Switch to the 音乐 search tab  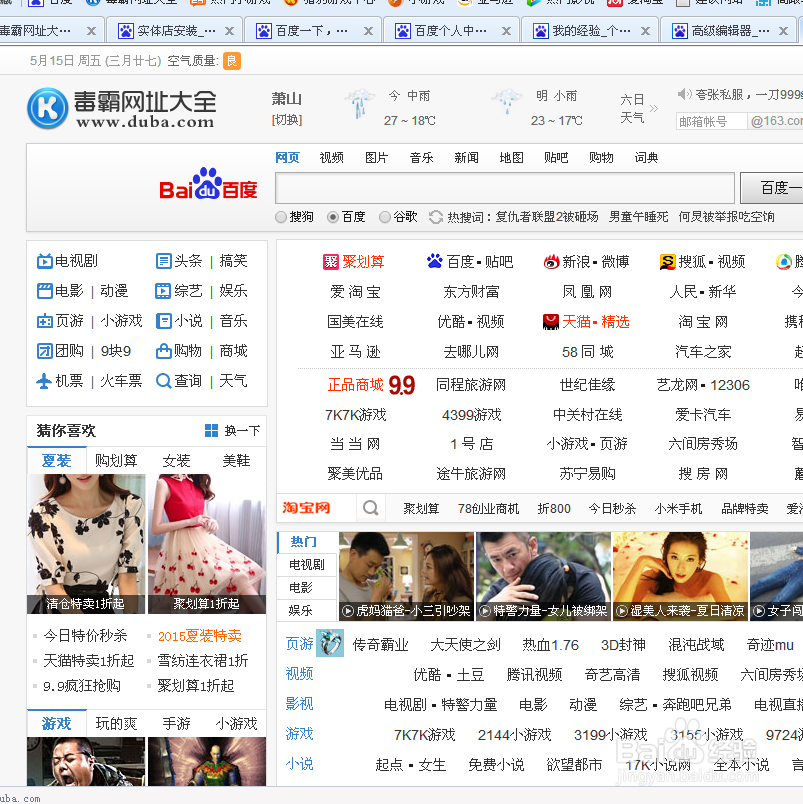421,157
